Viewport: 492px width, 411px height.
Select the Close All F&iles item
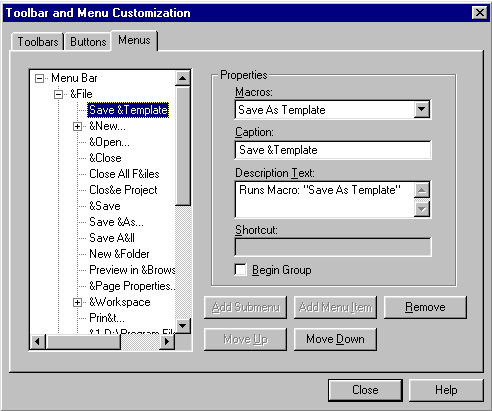coord(124,174)
